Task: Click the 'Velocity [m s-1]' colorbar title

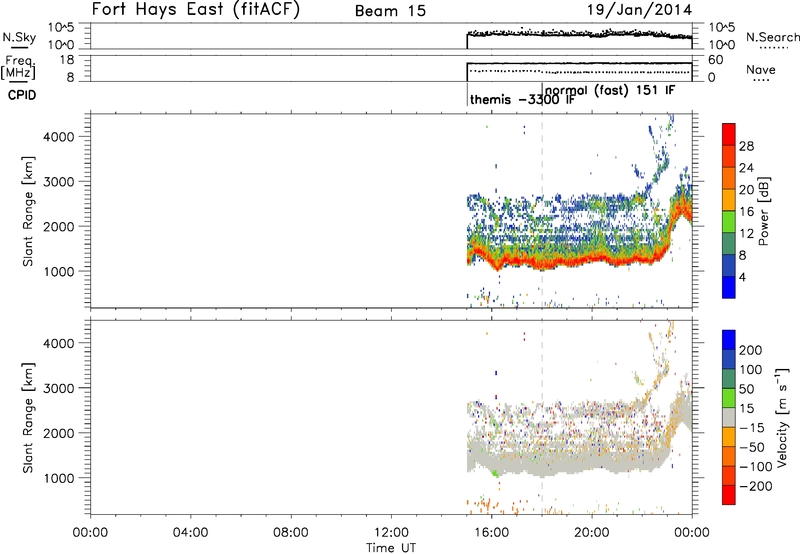Action: click(x=781, y=417)
